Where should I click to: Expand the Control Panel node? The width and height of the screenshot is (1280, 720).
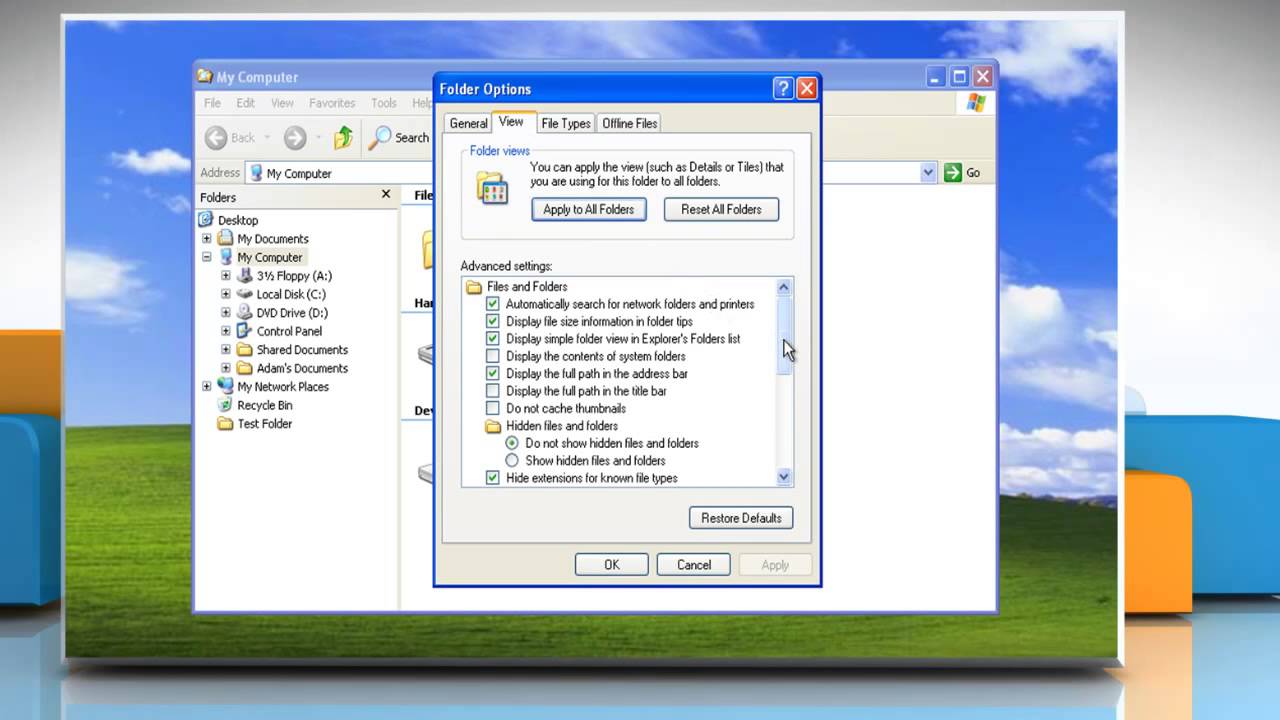[x=226, y=331]
